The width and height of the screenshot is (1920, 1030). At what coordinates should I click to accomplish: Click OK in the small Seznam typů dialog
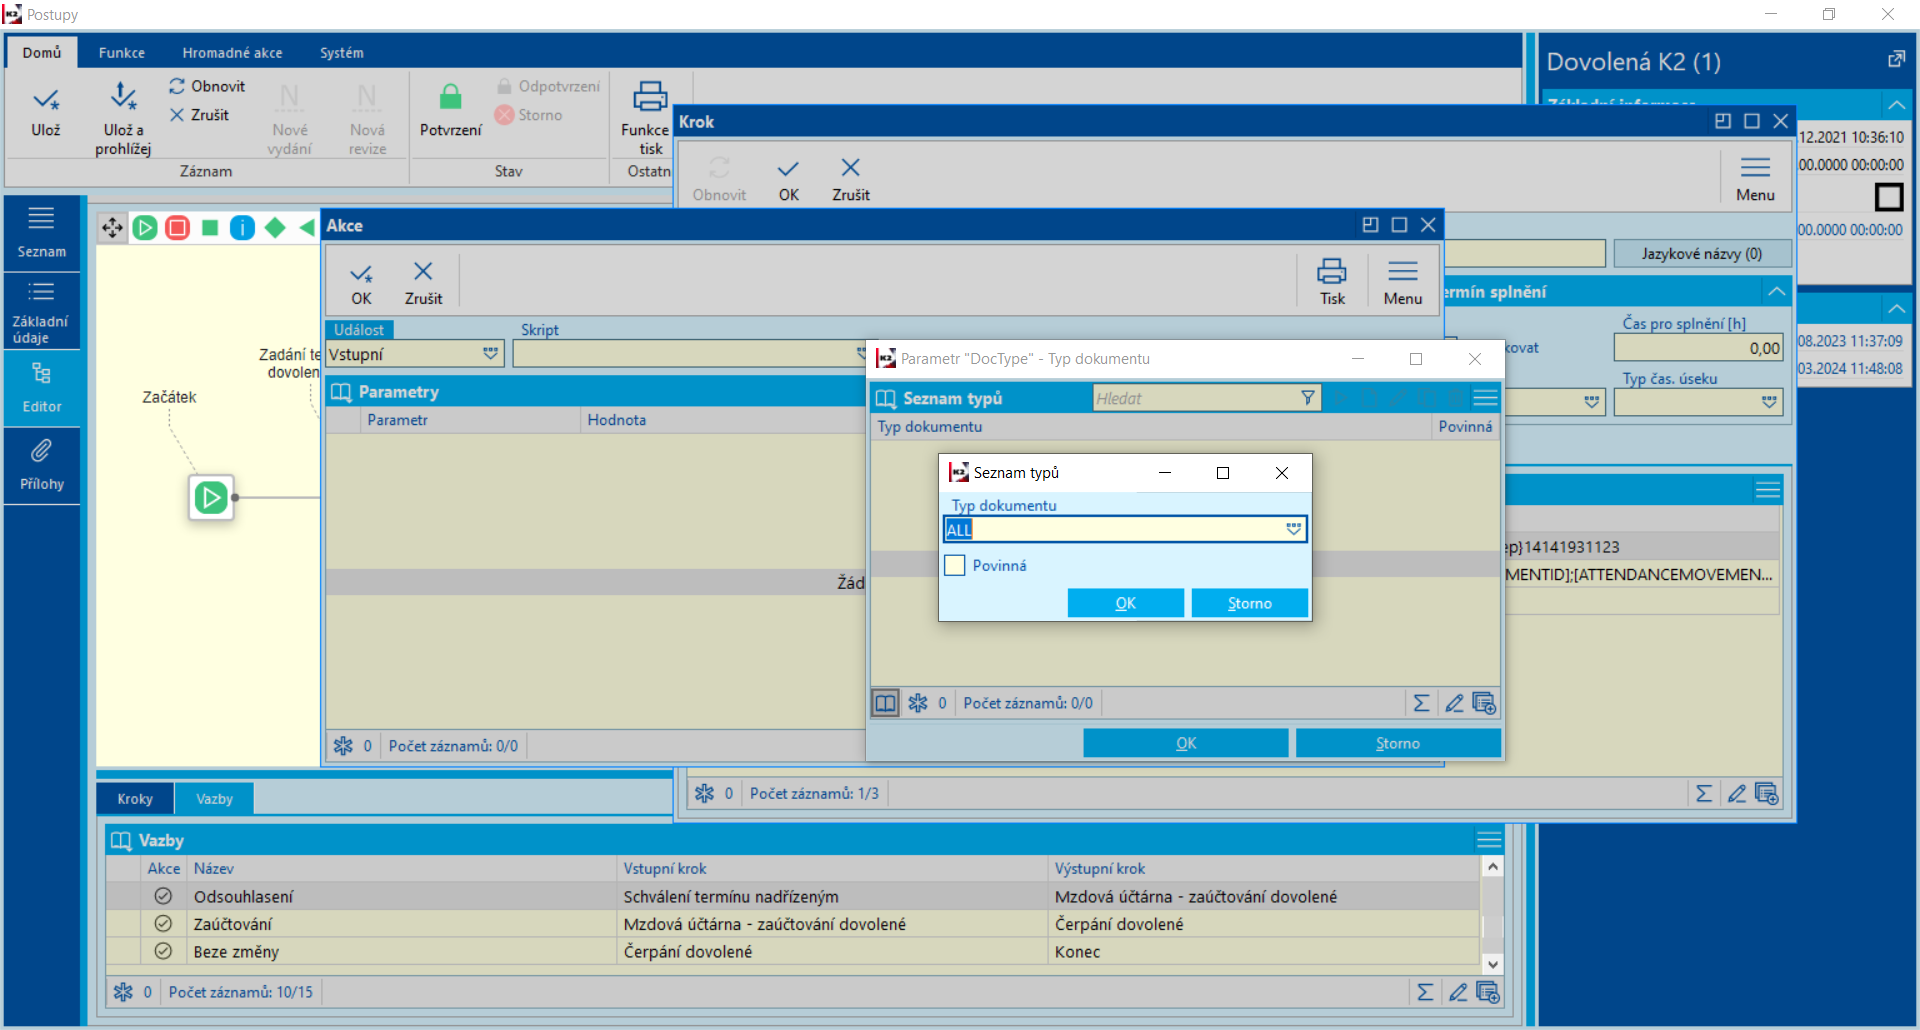click(1126, 603)
